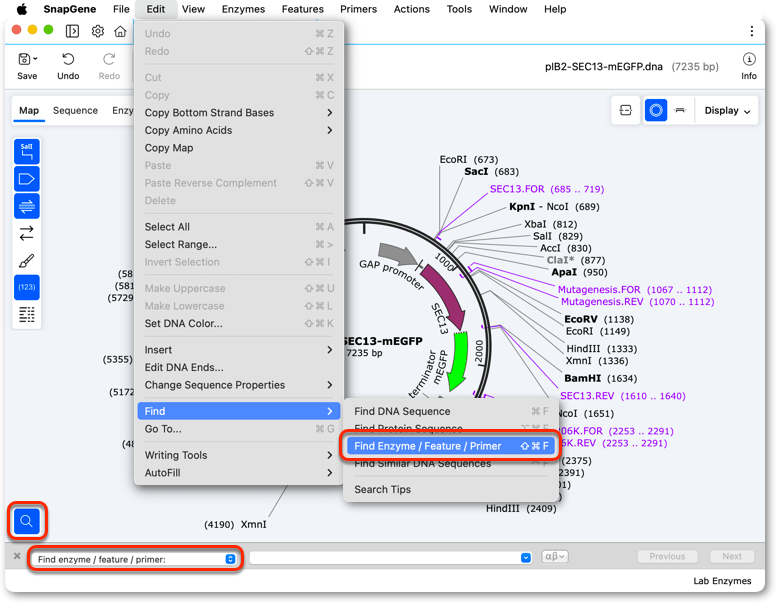The width and height of the screenshot is (776, 603).
Task: Open the Tools menu
Action: click(459, 9)
